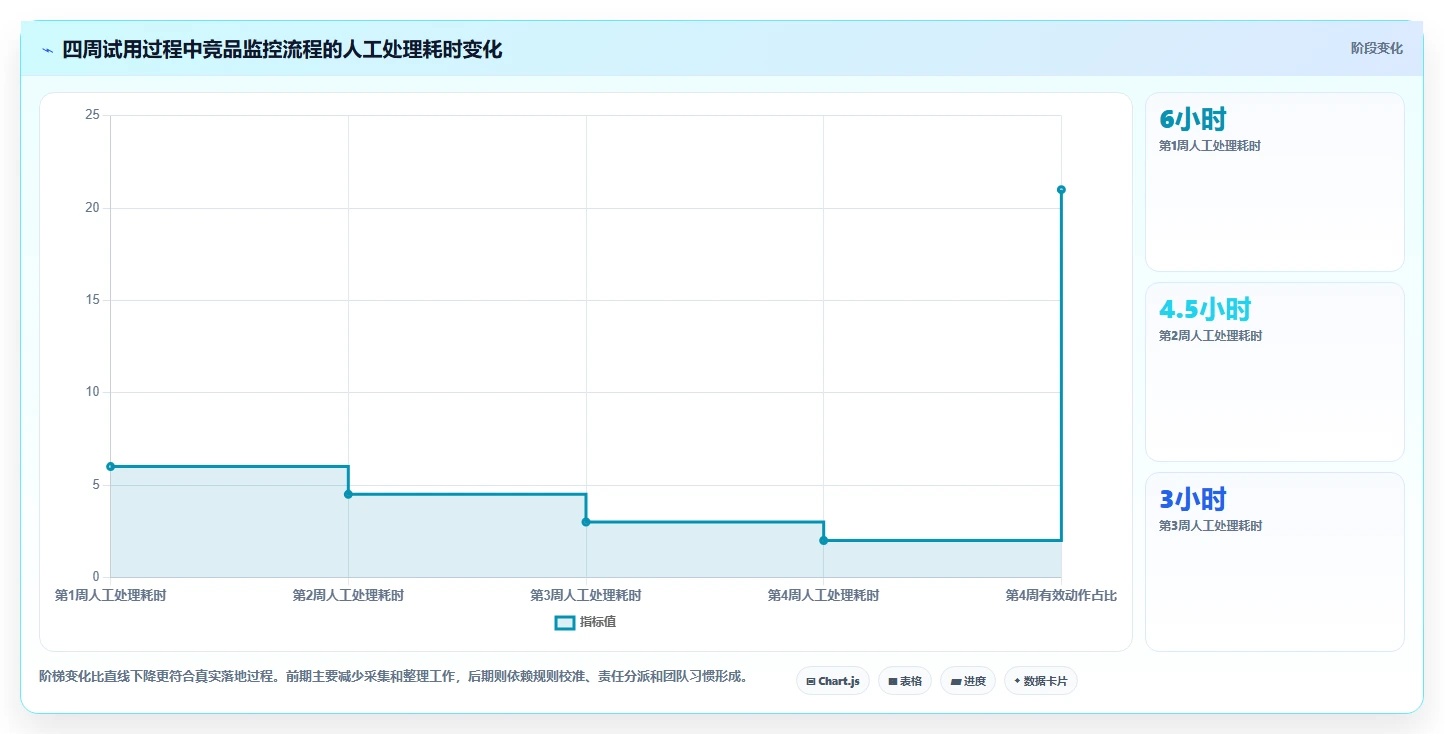The image size is (1444, 734).
Task: Click x-axis label 第3周人工处理耗时
Action: click(586, 595)
